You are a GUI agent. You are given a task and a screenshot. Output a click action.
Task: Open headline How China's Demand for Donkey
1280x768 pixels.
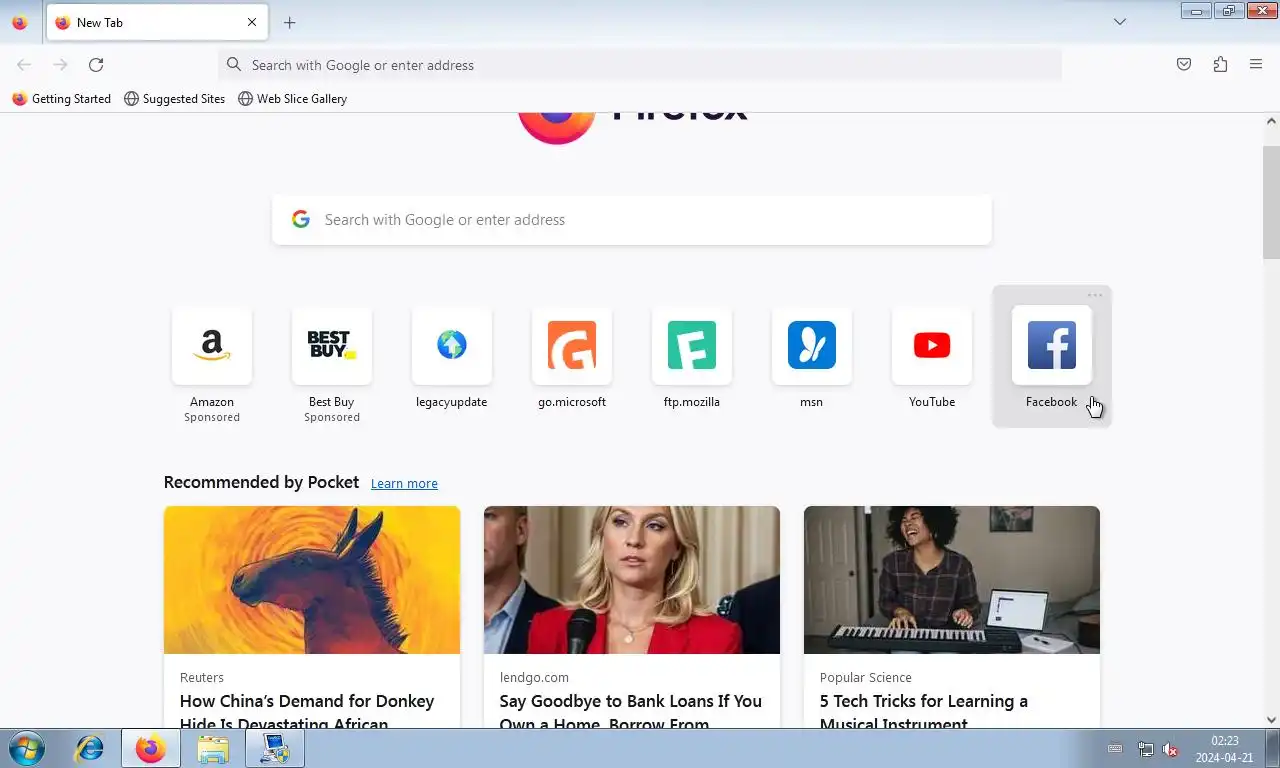pos(307,711)
